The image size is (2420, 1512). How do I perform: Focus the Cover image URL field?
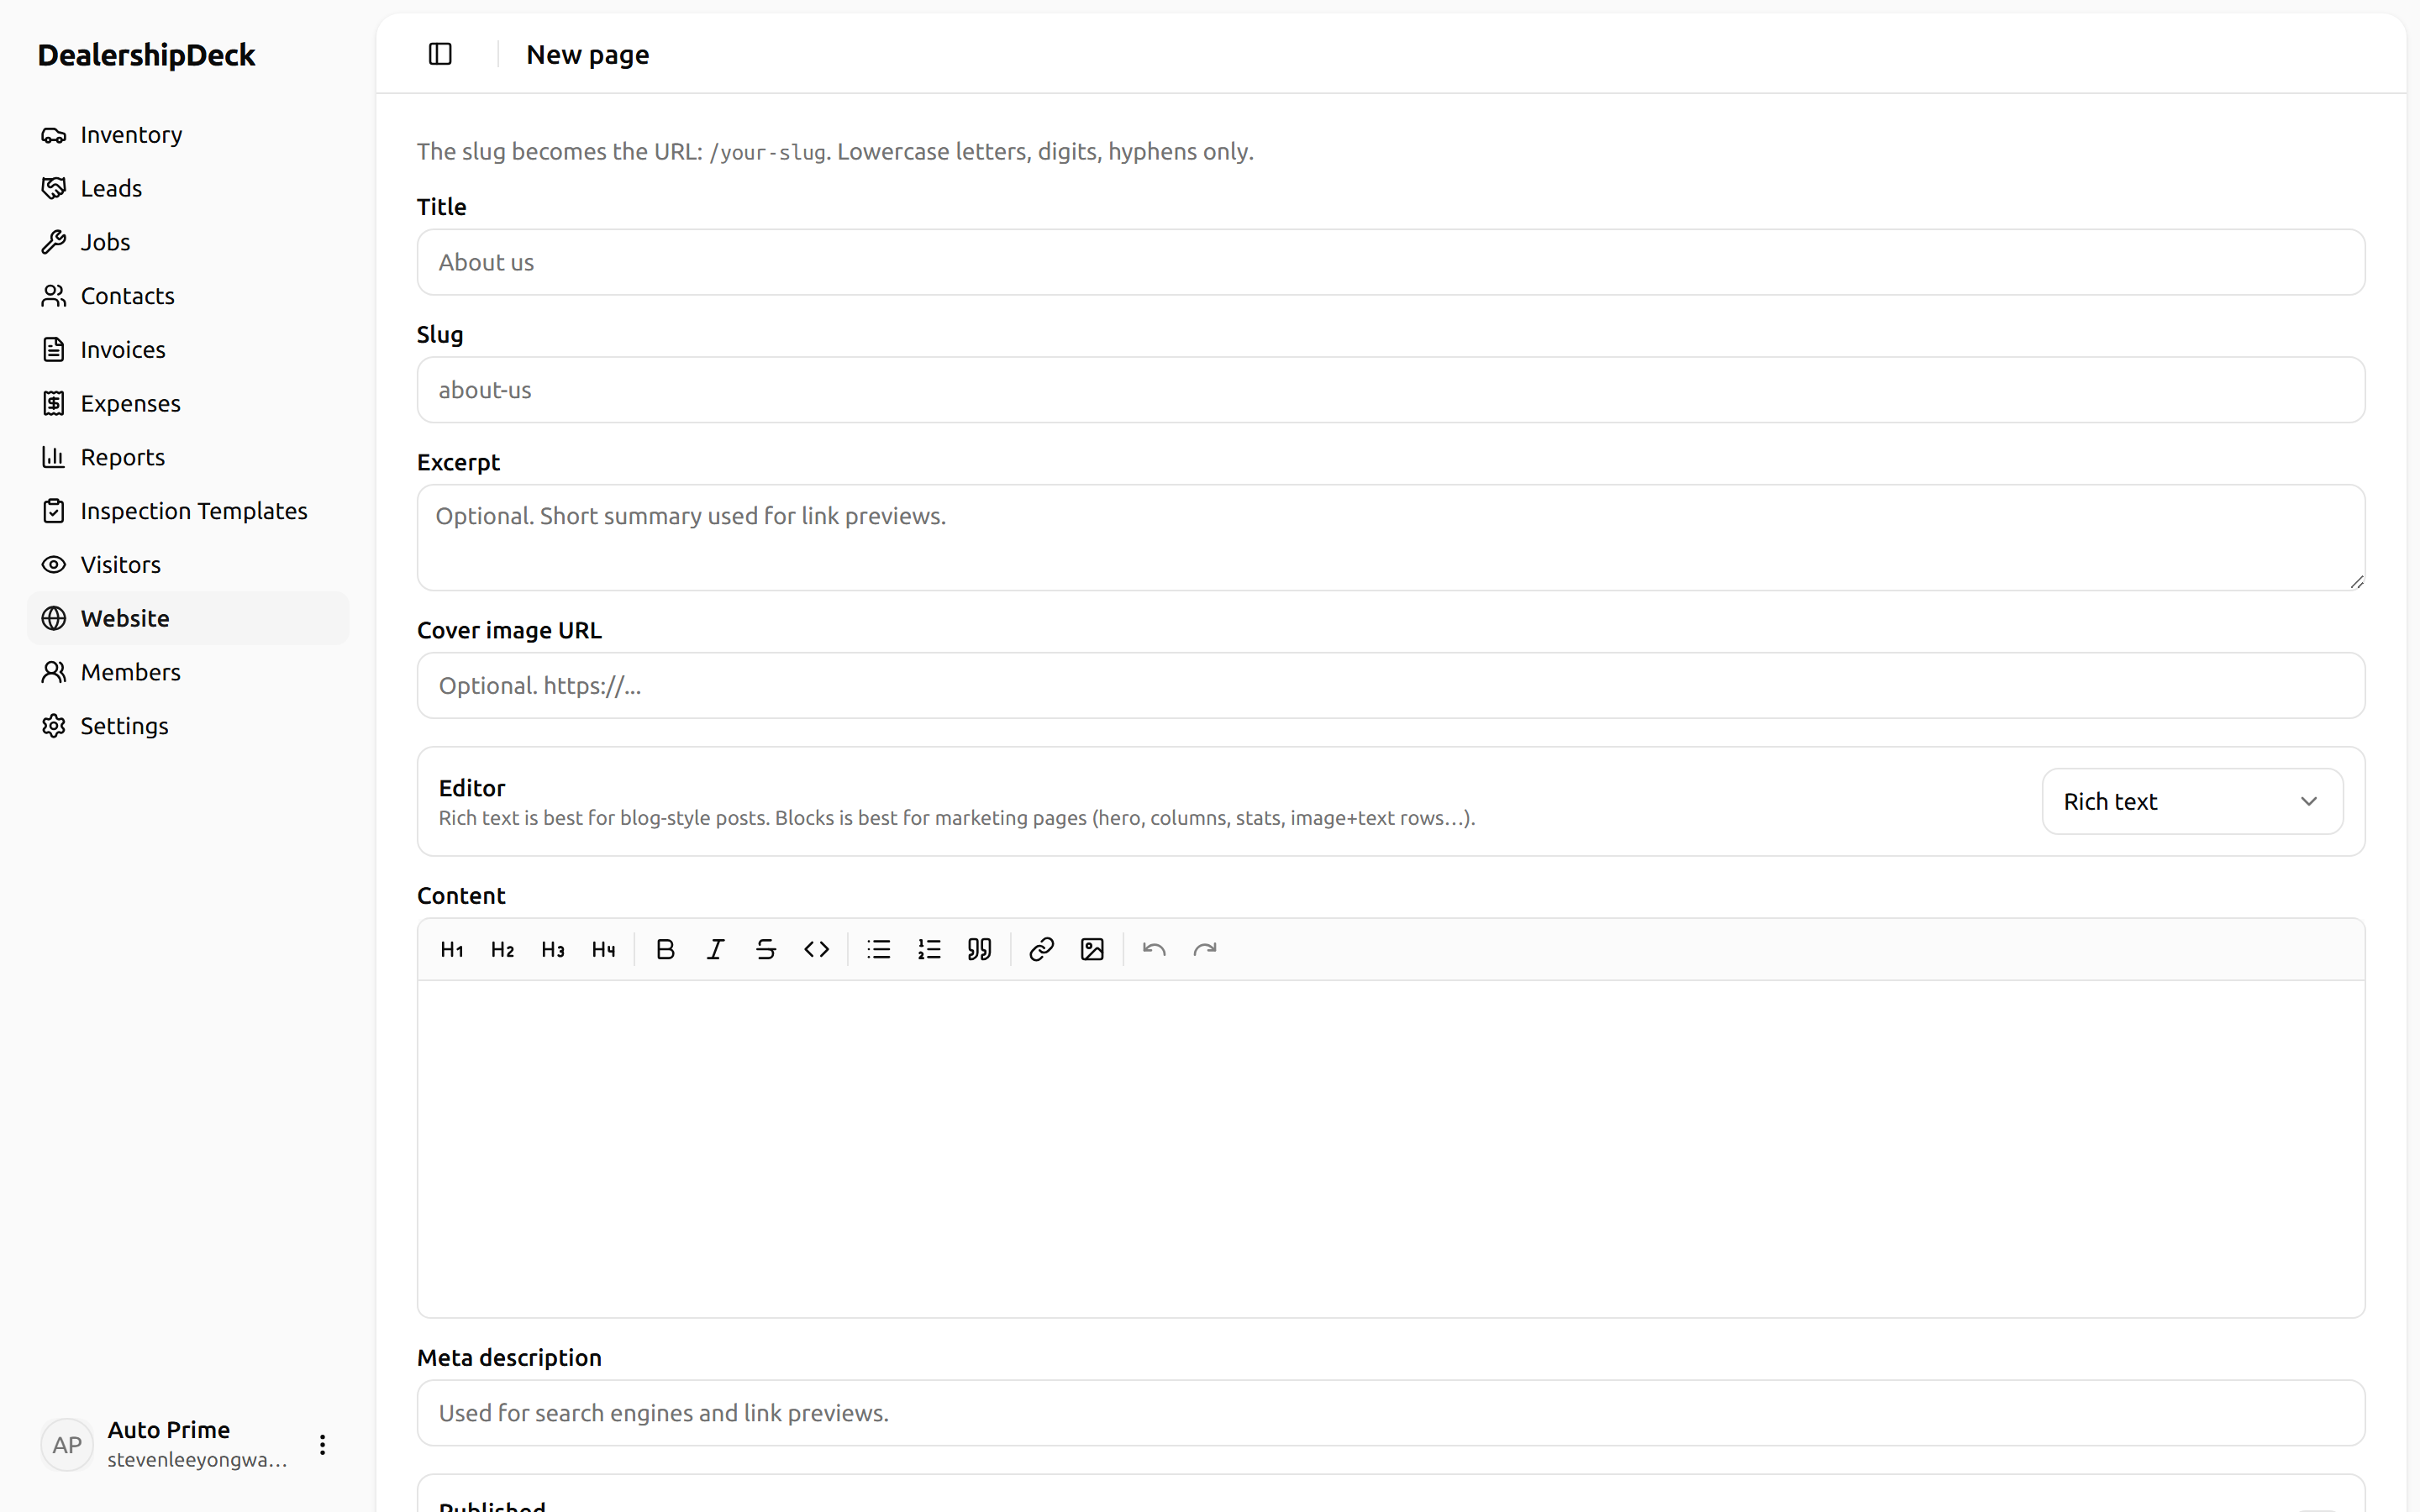tap(1390, 686)
